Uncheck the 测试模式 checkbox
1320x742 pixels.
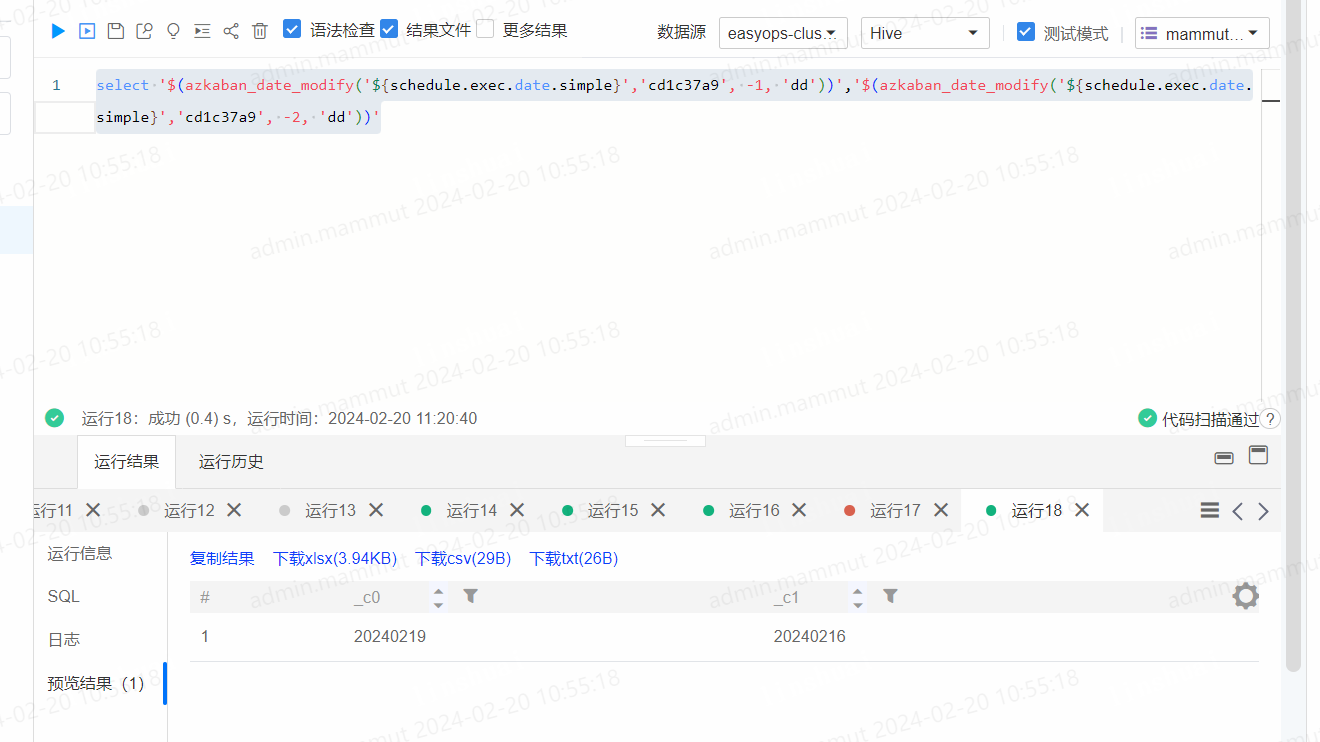point(1026,31)
